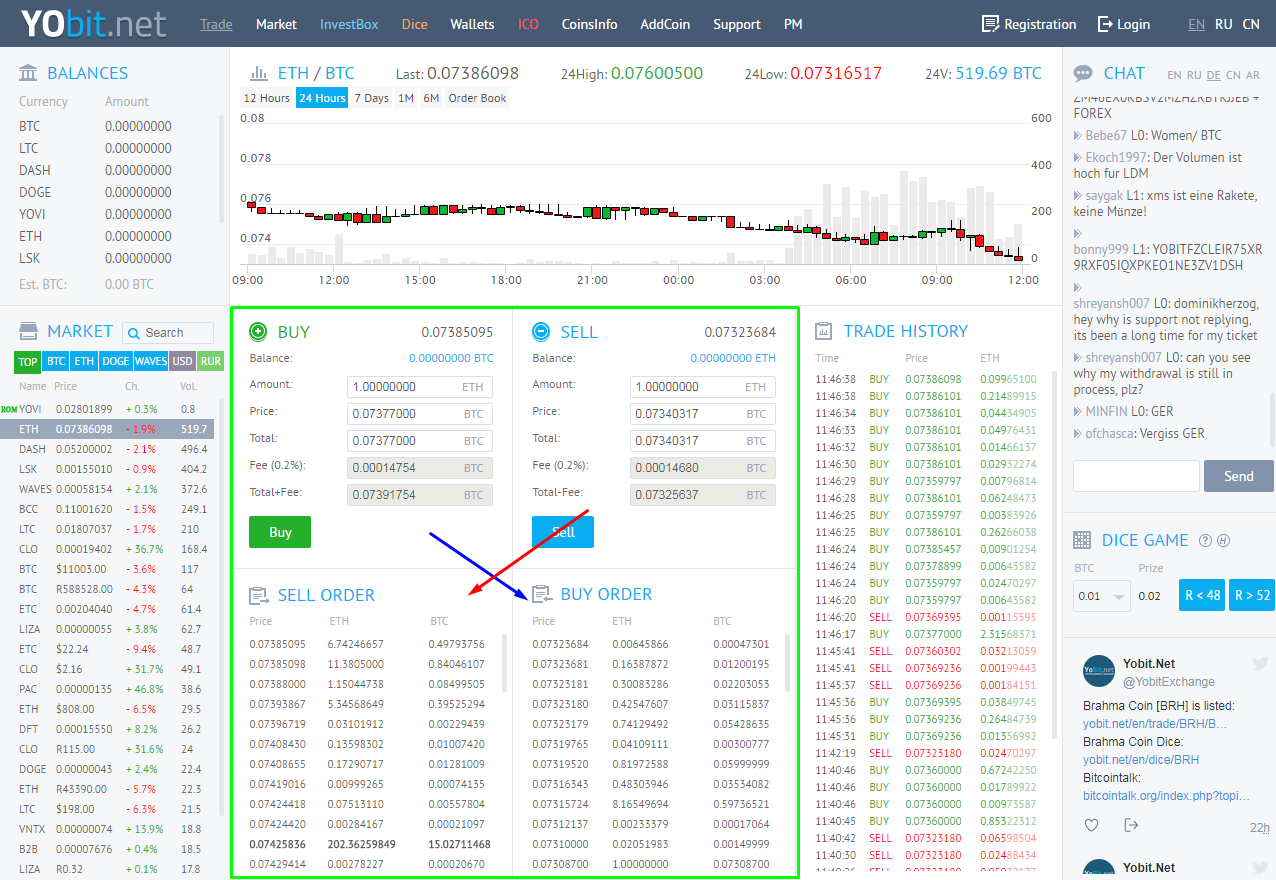Open Support in the top navigation
Viewport: 1276px width, 880px height.
(737, 24)
